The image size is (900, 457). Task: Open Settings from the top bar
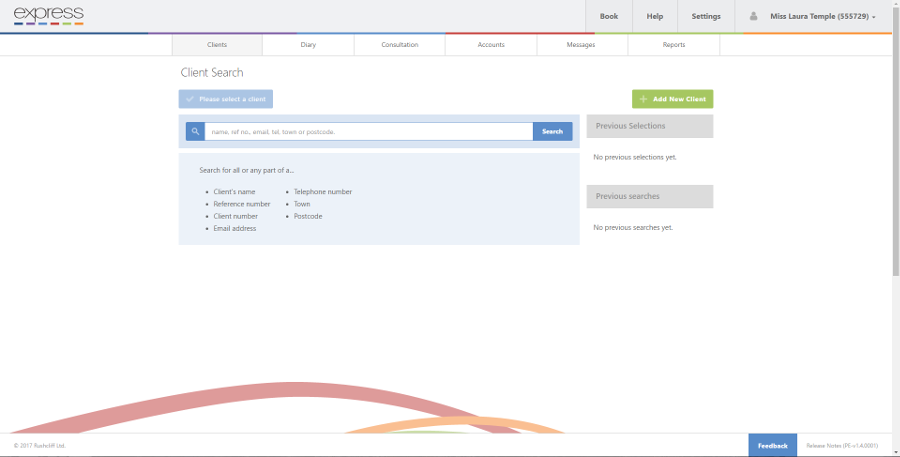pyautogui.click(x=706, y=16)
